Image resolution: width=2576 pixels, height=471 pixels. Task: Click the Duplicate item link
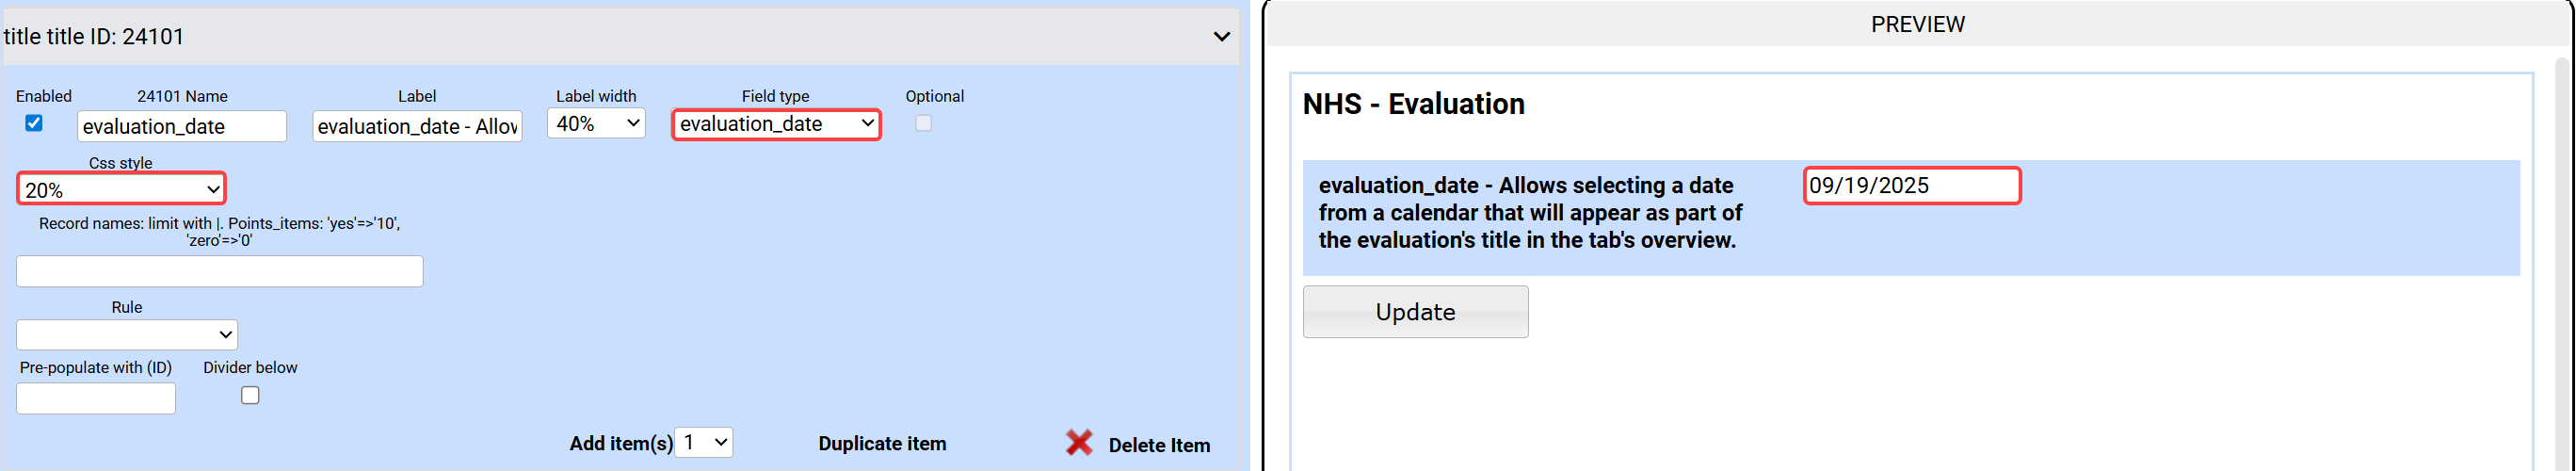pos(882,443)
